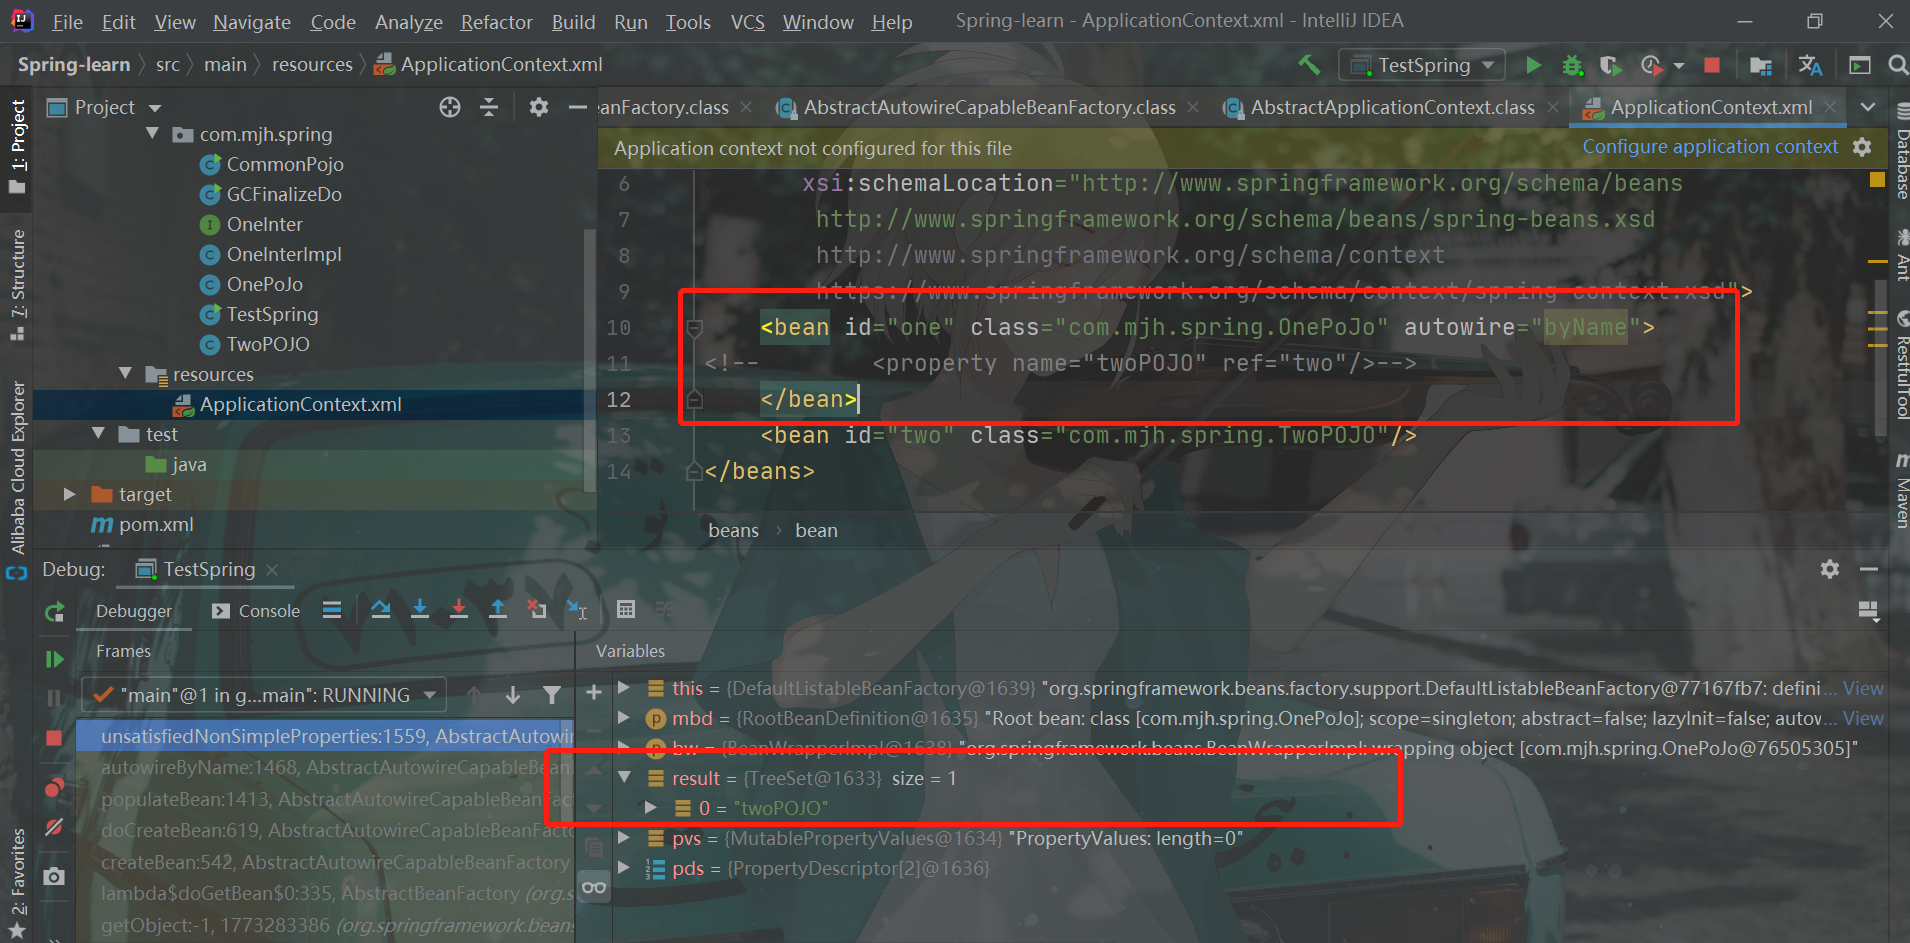
Task: Stop the running process in the main toolbar
Action: coord(1712,65)
